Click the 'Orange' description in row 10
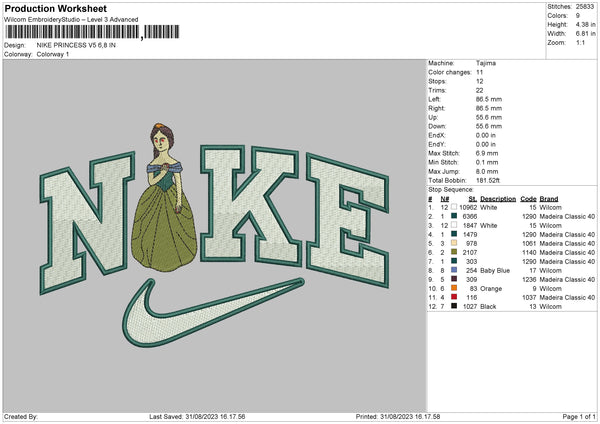 click(x=491, y=289)
